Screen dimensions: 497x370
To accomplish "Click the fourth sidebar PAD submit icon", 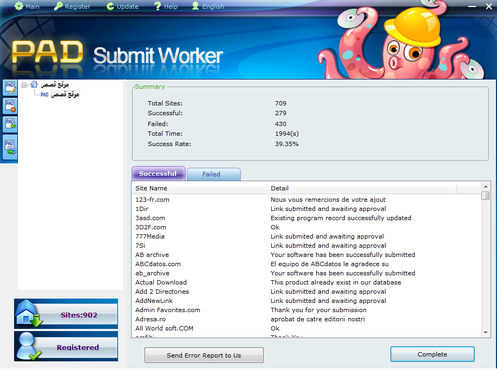I will (10, 147).
